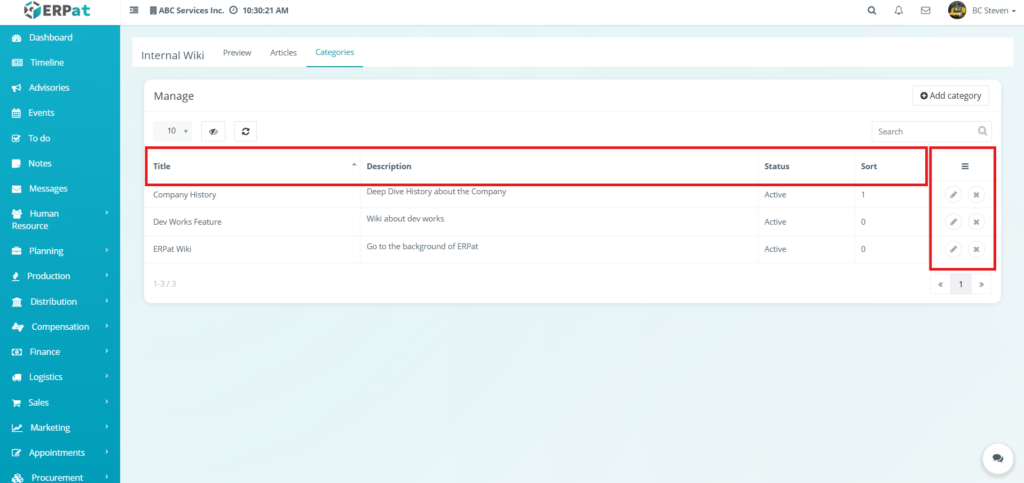
Task: Edit the Dev Works Feature category
Action: [953, 221]
